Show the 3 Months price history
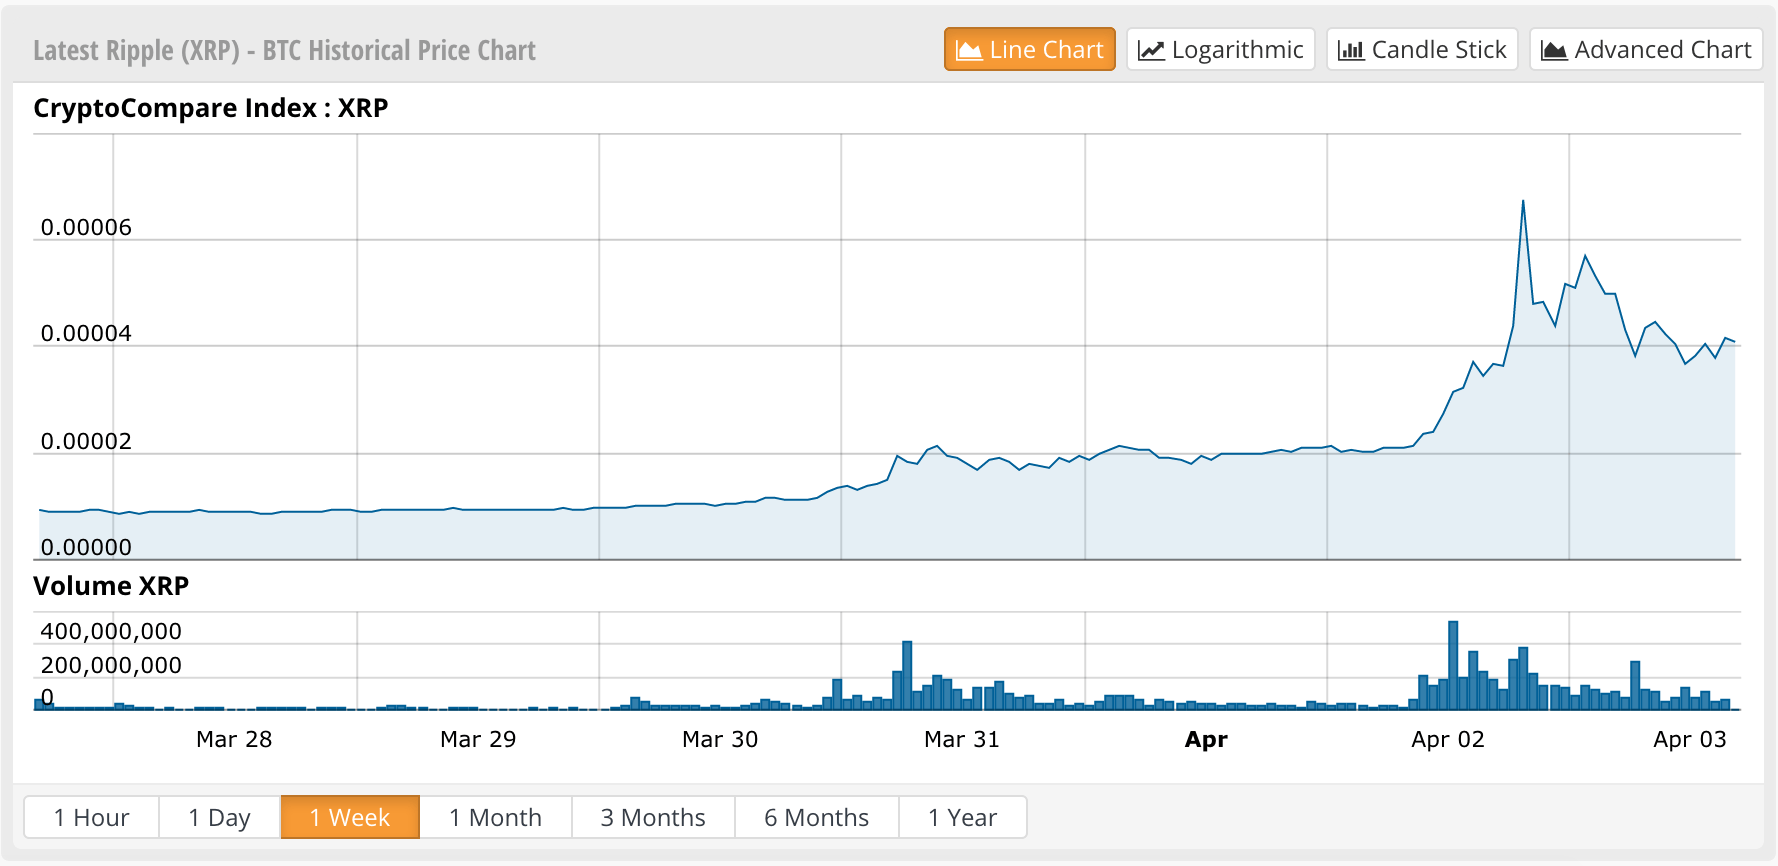 (653, 817)
